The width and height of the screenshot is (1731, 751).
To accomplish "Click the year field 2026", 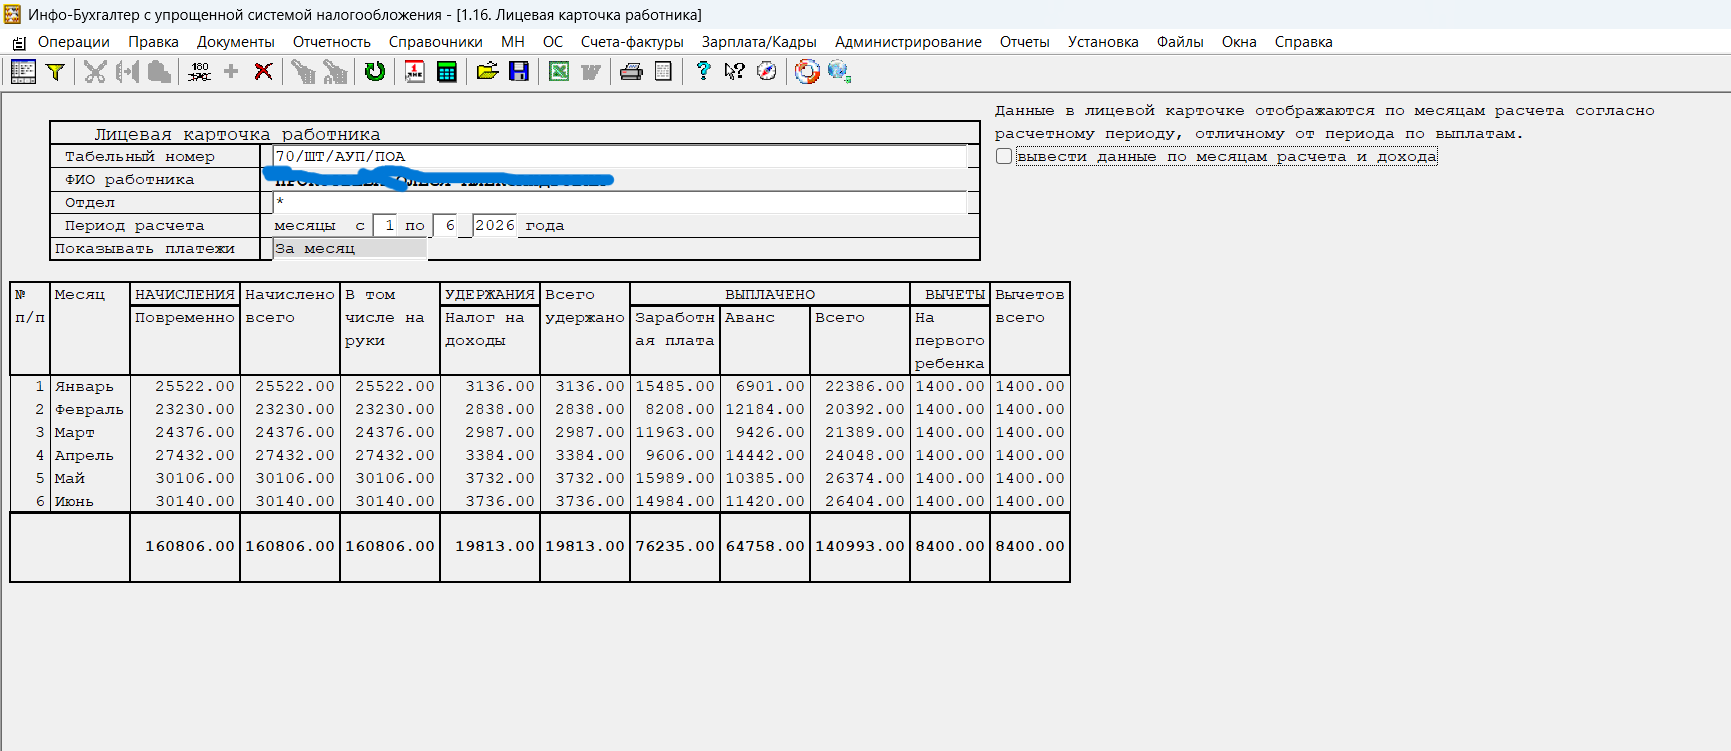I will [x=495, y=225].
